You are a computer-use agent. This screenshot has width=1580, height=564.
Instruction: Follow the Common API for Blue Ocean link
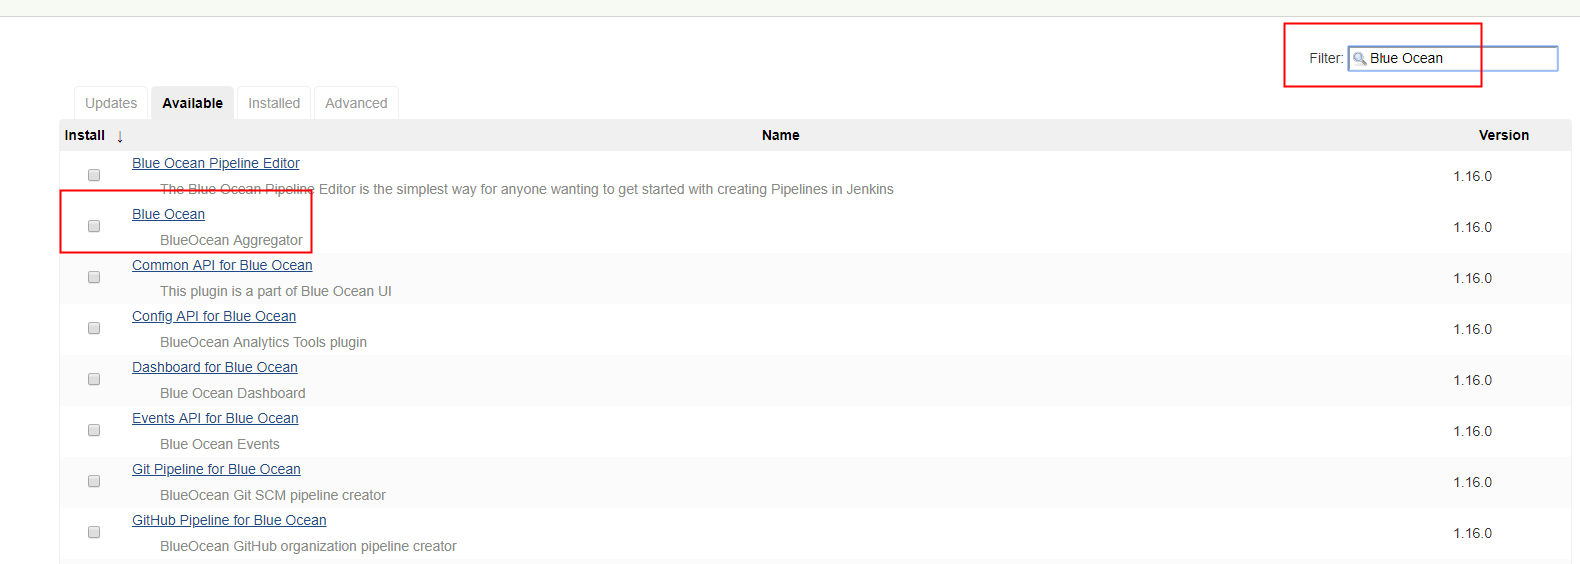[222, 265]
